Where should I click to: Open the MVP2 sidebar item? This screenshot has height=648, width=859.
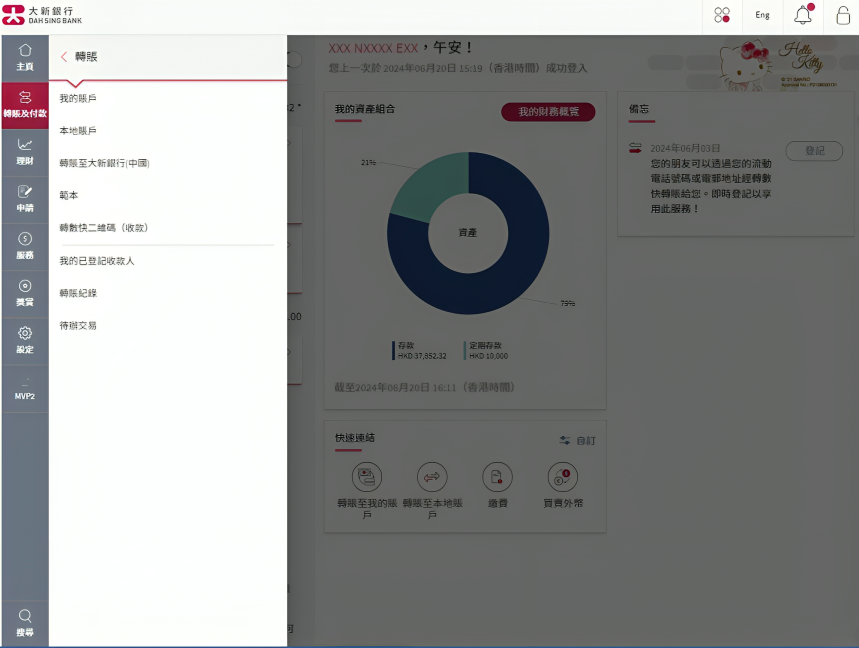click(25, 389)
